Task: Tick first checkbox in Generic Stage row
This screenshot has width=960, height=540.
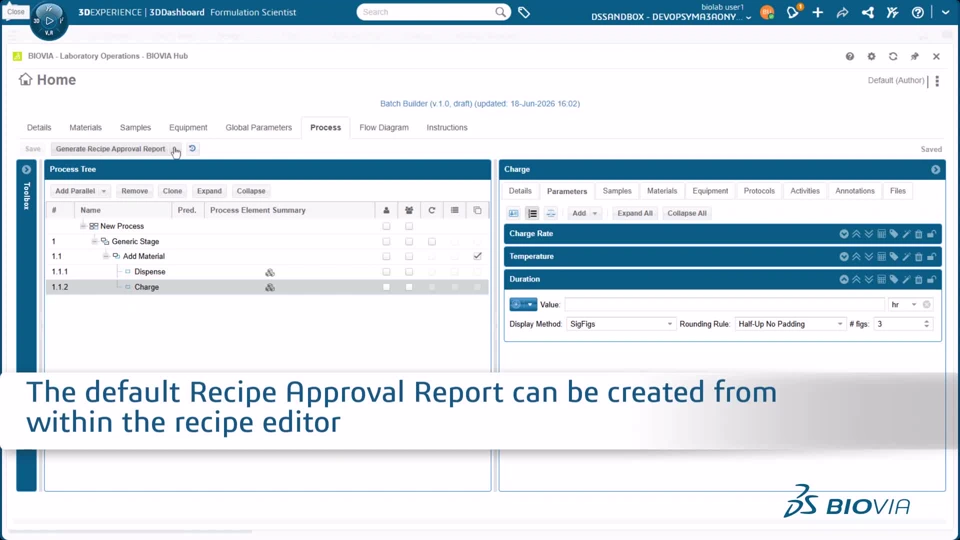Action: [386, 241]
